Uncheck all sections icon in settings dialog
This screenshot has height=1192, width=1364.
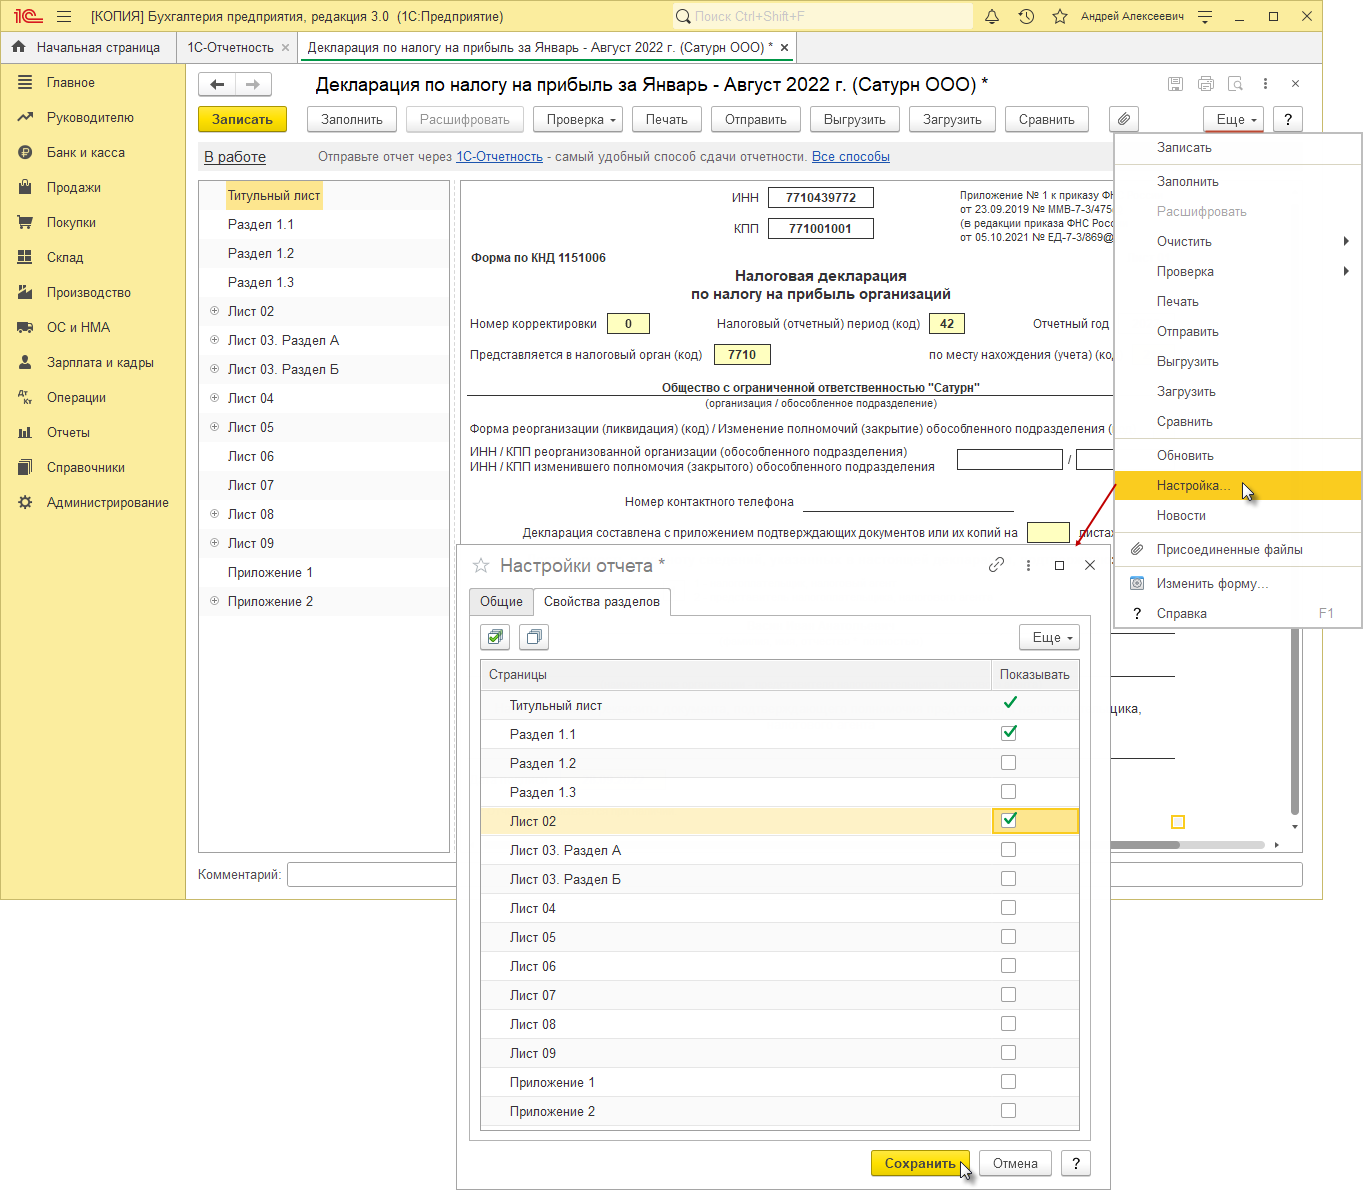534,637
